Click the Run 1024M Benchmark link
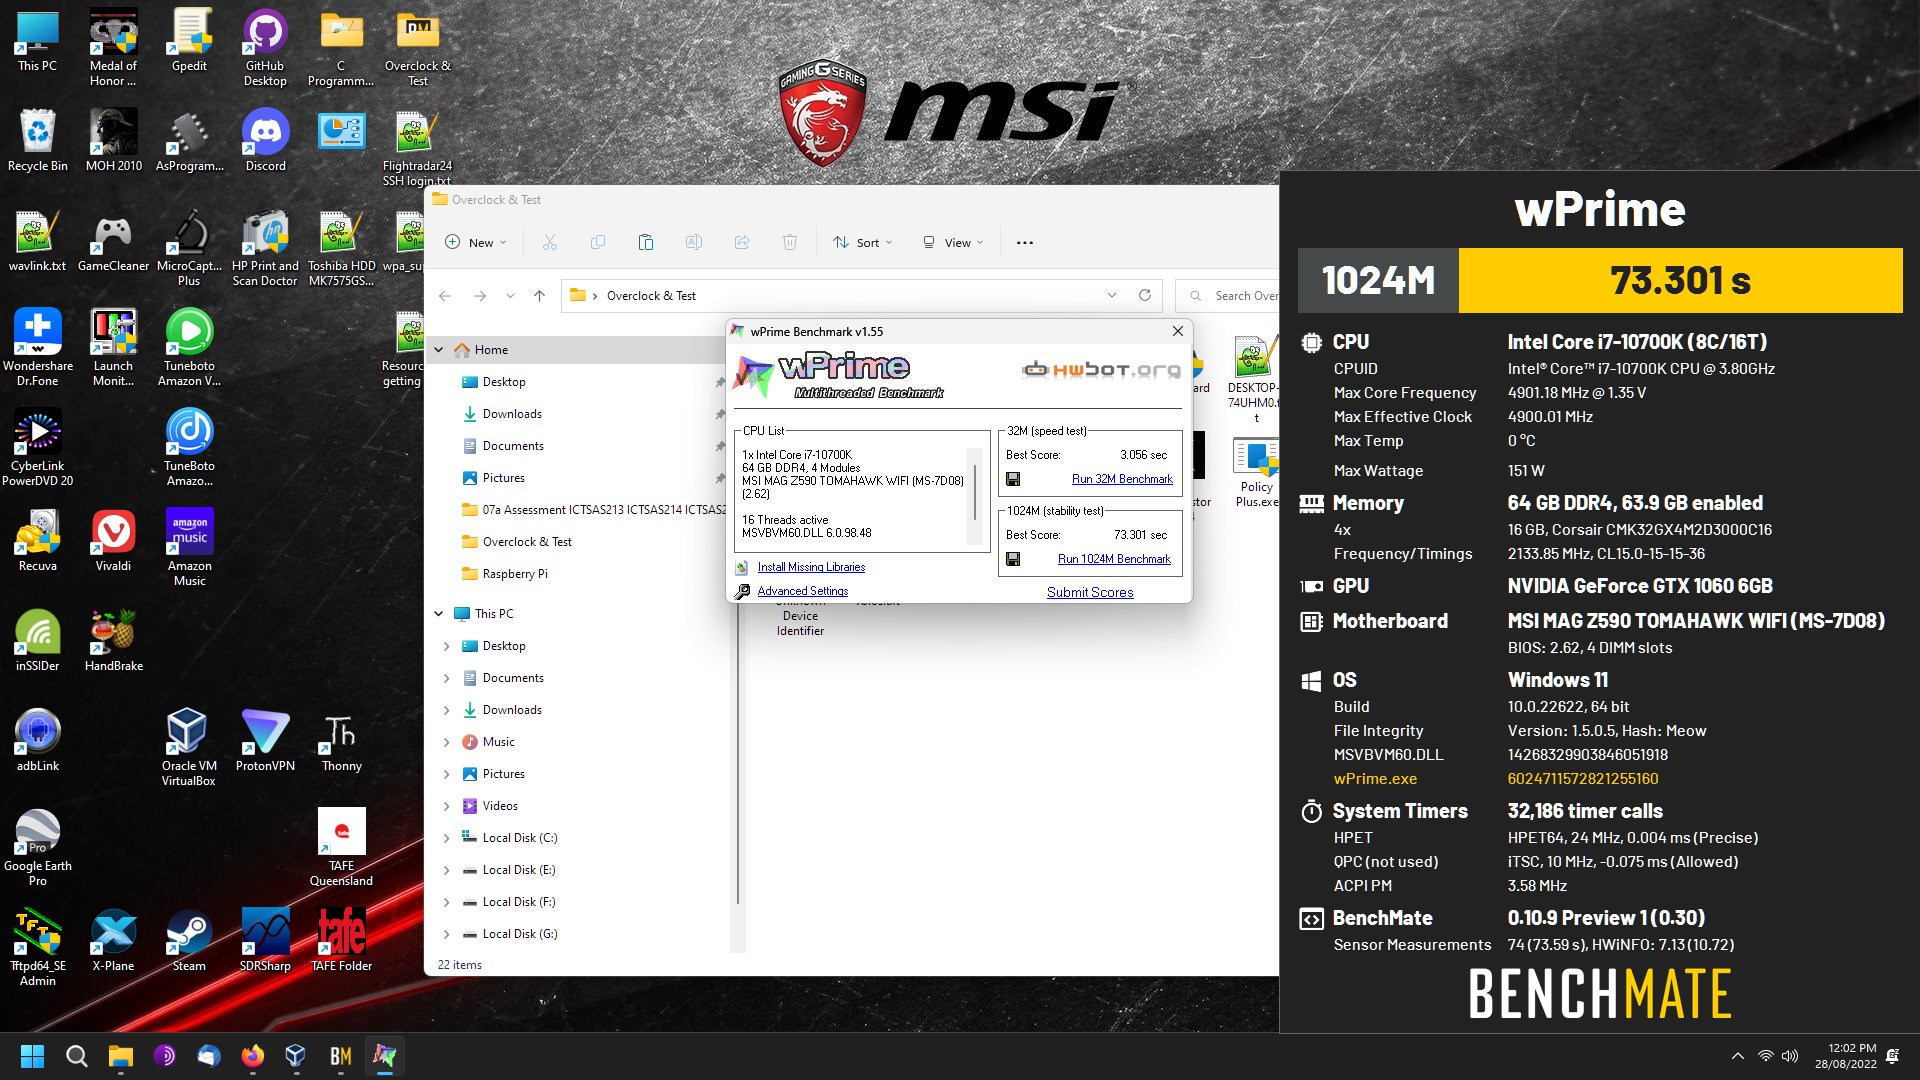The height and width of the screenshot is (1080, 1920). [1114, 559]
